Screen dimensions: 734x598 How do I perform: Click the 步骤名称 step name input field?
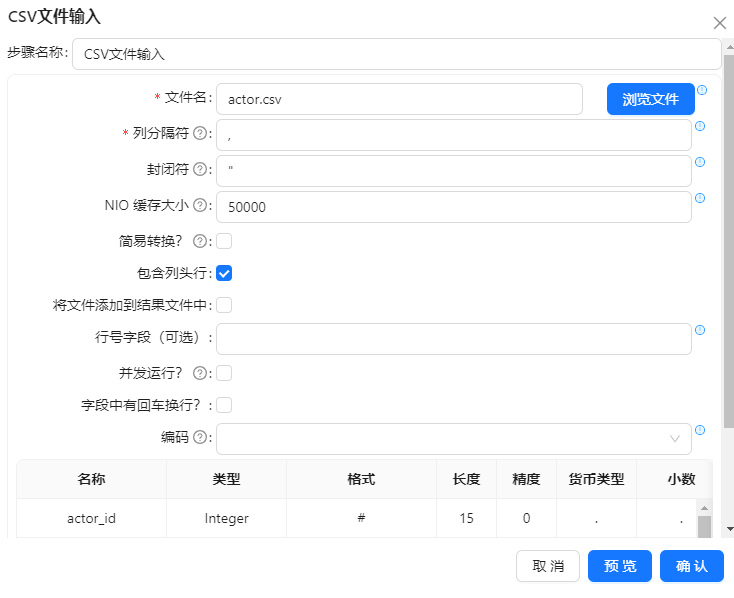click(396, 54)
